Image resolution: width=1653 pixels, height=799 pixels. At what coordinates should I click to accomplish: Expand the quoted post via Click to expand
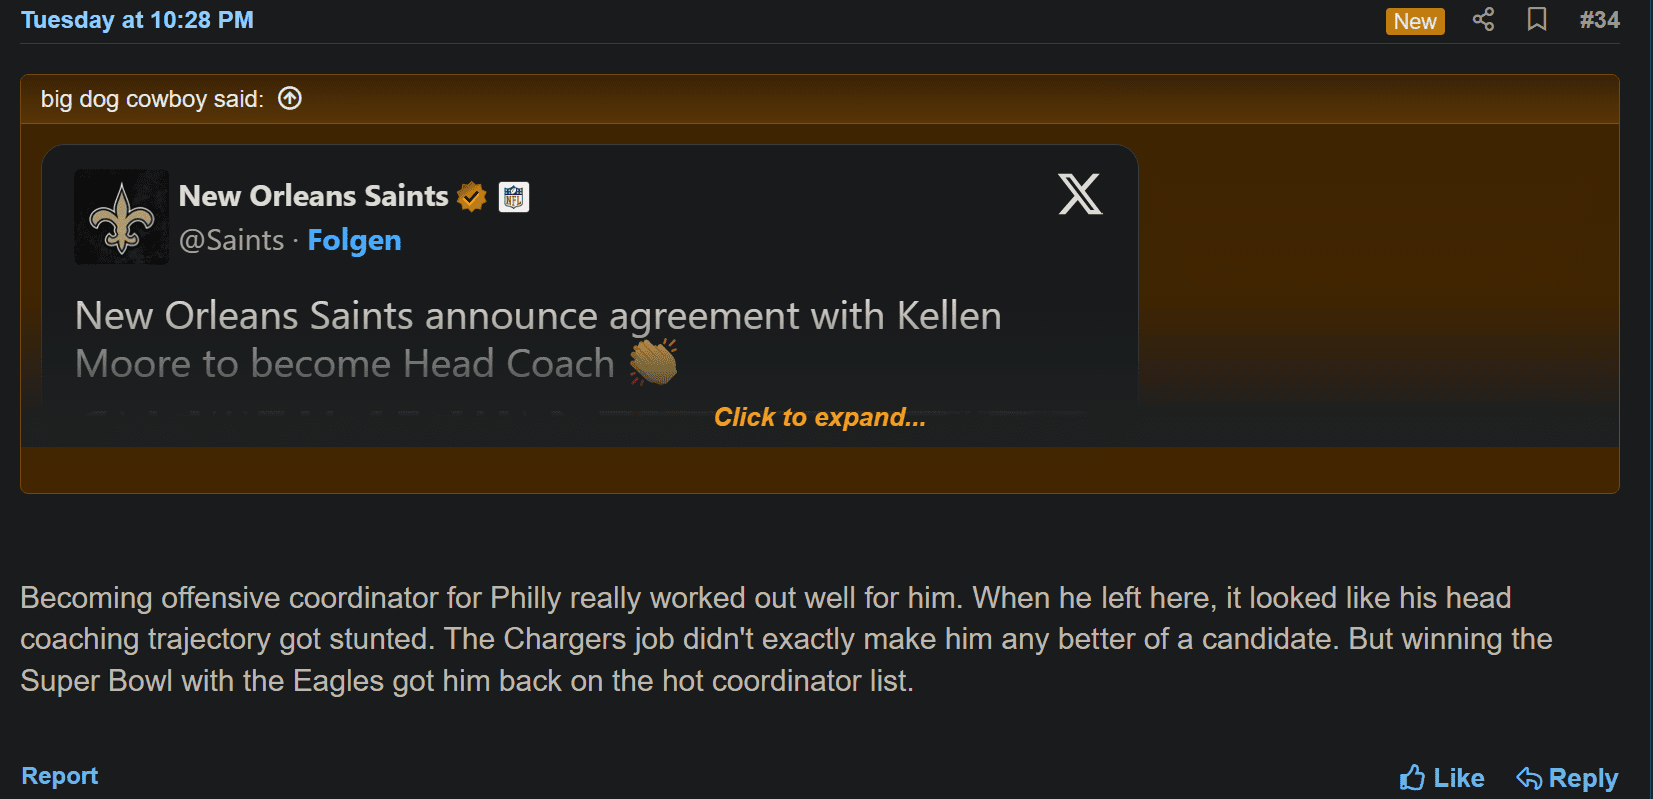820,417
